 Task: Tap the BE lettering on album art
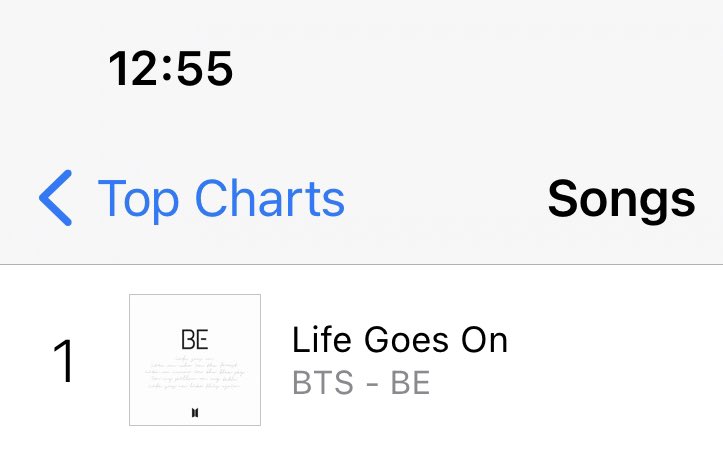tap(195, 340)
